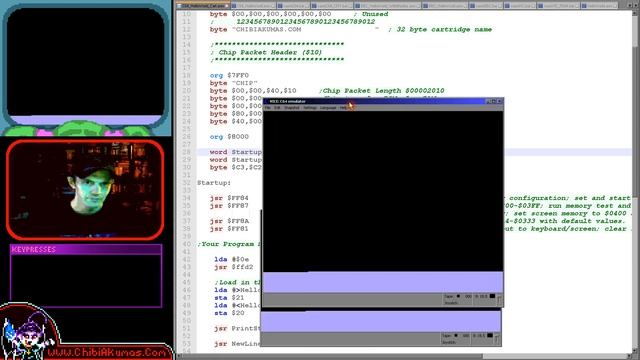Click 'byte "CHIBIAKUMAS.COM' line
The height and width of the screenshot is (360, 640).
point(255,29)
